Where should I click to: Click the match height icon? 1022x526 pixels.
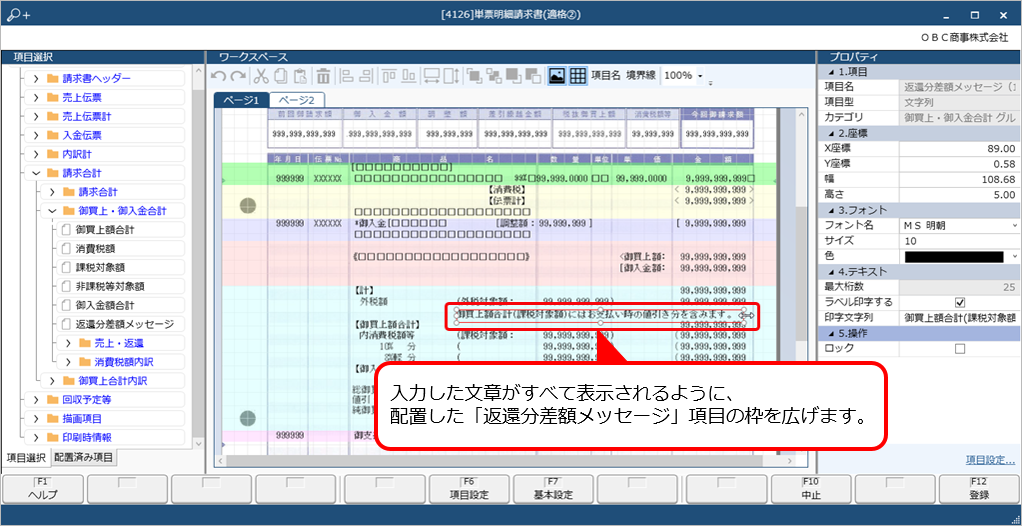[451, 76]
